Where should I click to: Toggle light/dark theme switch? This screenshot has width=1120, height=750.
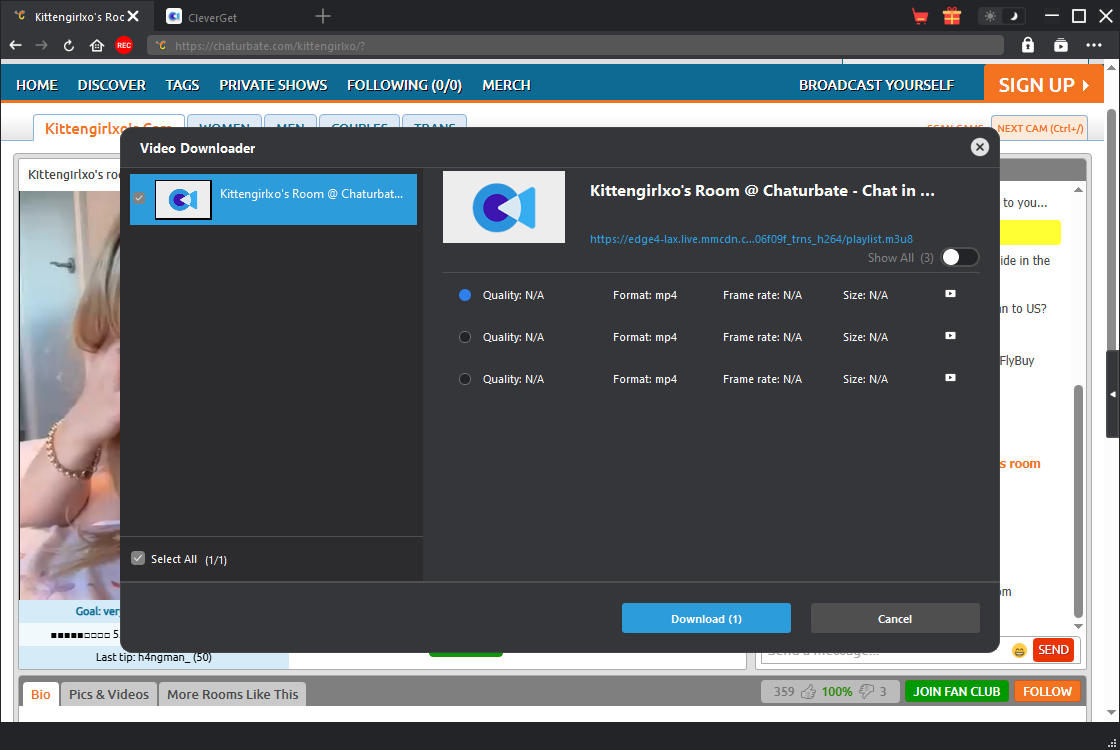pyautogui.click(x=1001, y=16)
